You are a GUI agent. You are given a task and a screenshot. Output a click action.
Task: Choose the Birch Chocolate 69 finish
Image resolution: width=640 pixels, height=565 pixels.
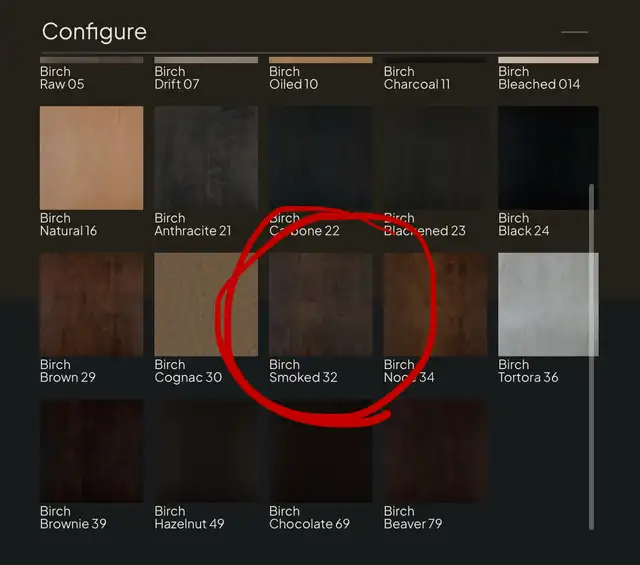coord(321,451)
